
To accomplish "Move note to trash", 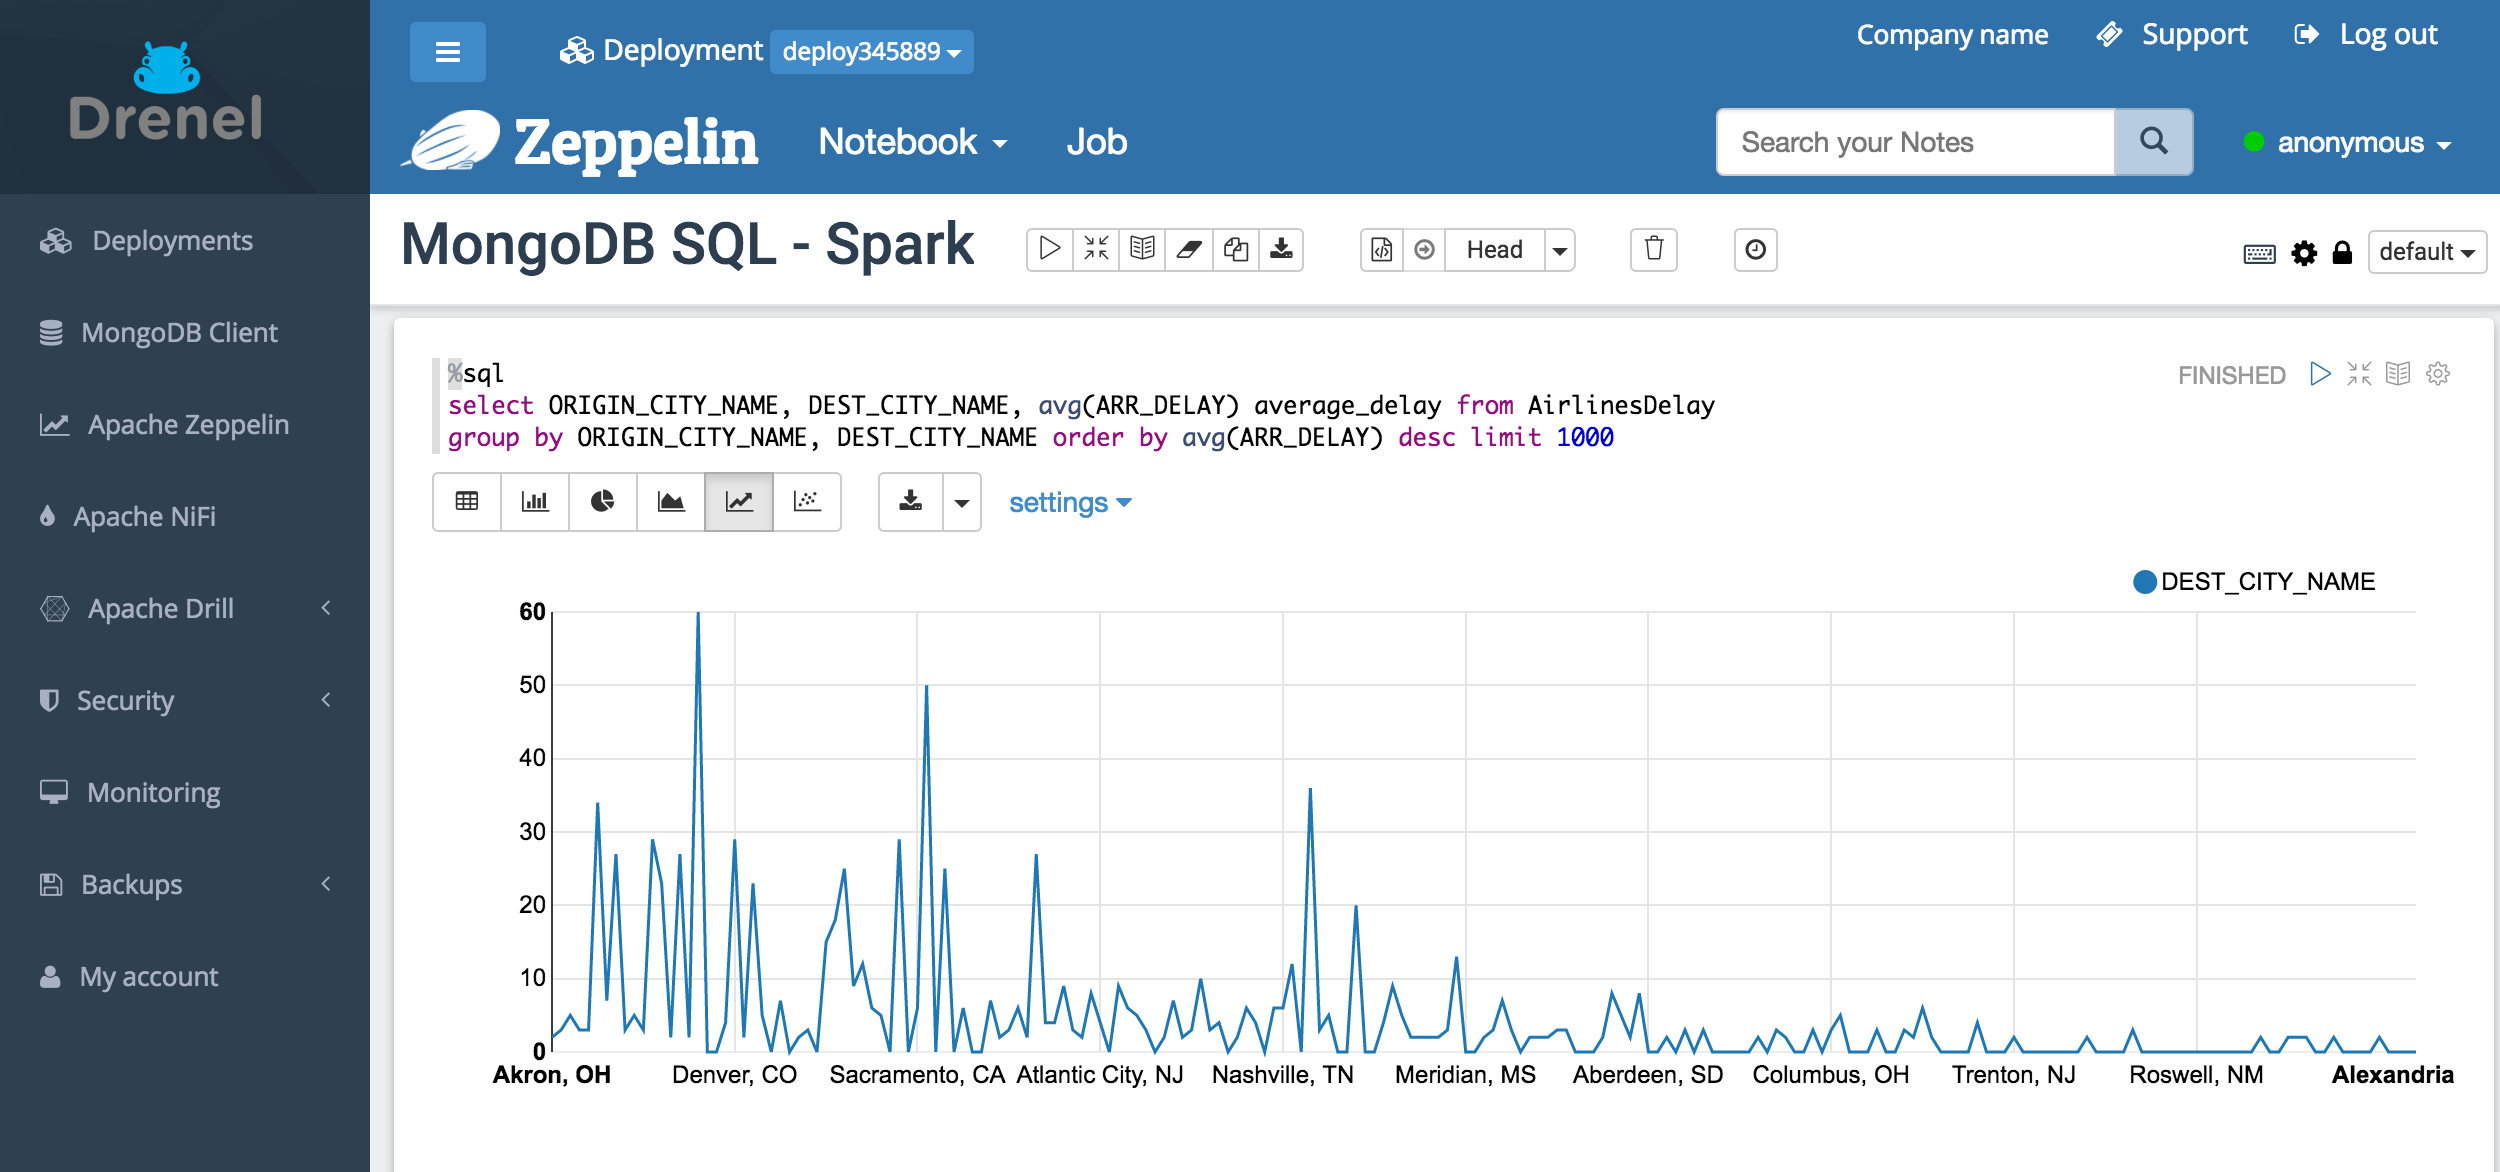I will [x=1654, y=249].
